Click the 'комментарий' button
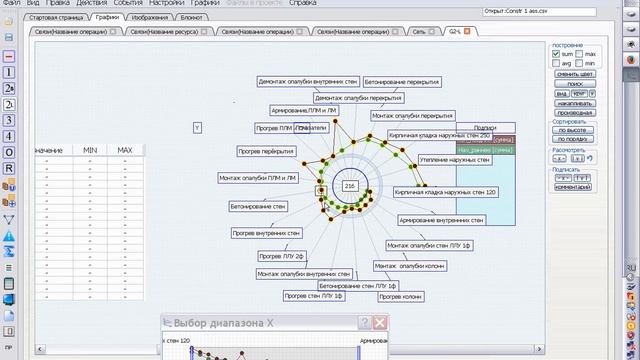 point(573,187)
